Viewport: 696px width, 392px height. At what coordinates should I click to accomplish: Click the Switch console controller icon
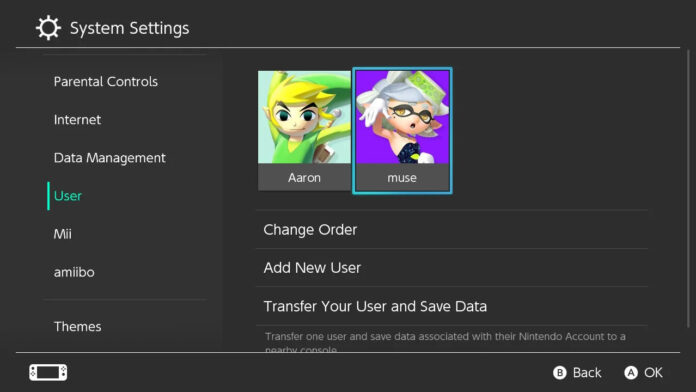click(x=48, y=372)
